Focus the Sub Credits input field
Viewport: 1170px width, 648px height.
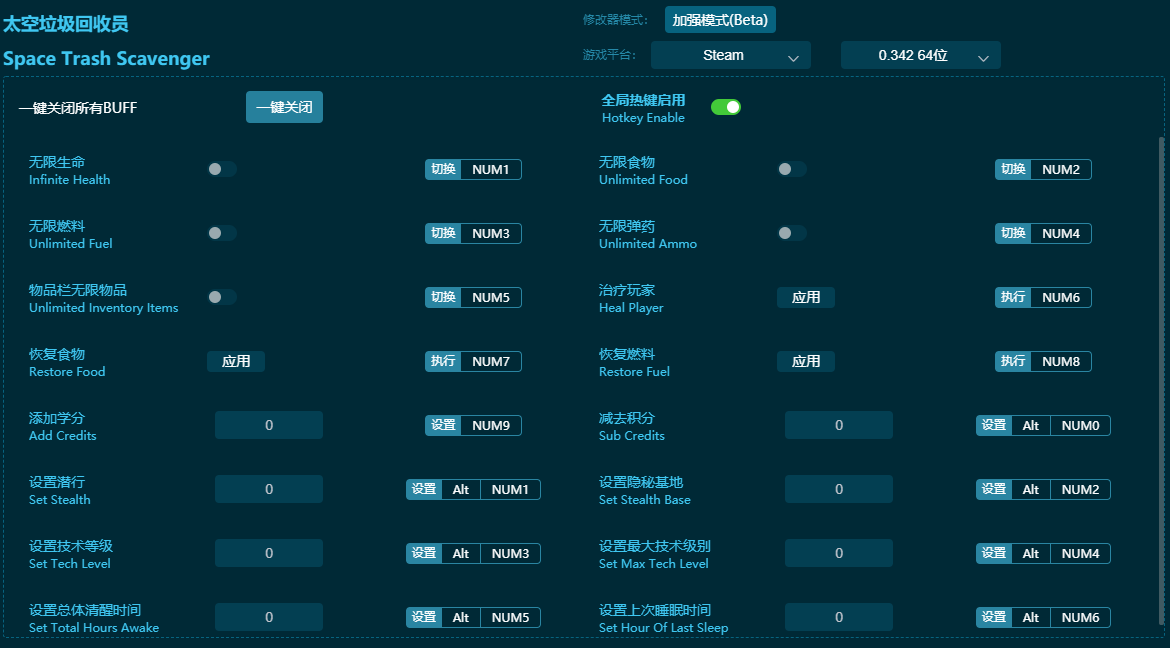[838, 425]
